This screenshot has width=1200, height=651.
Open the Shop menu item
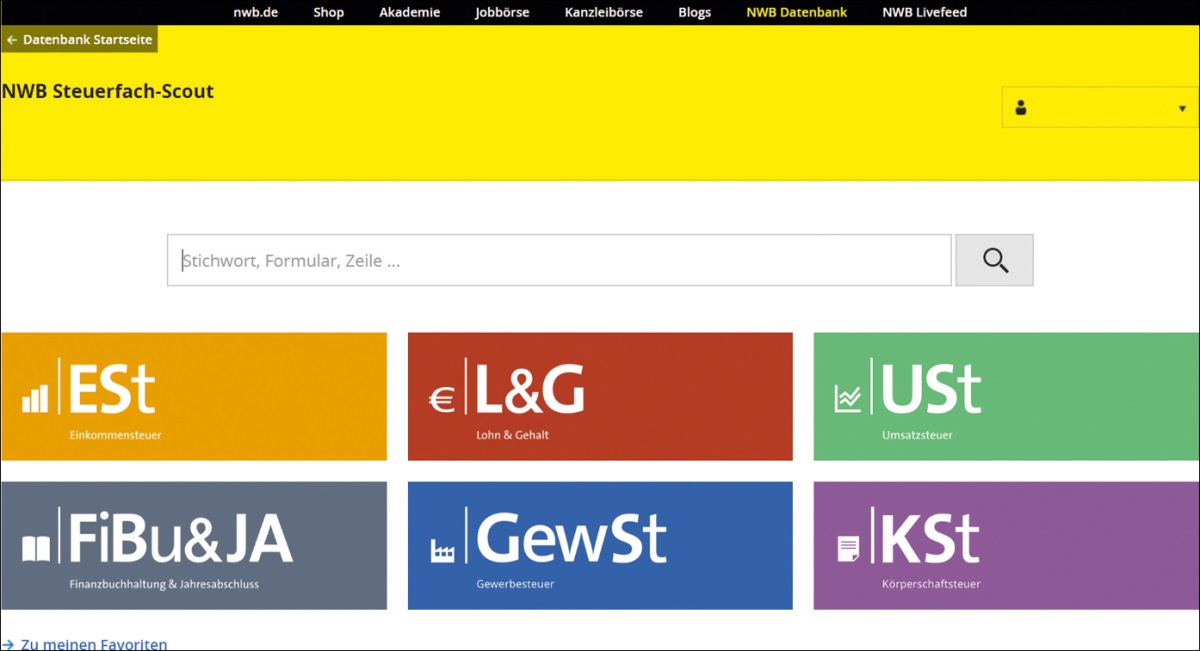[328, 13]
